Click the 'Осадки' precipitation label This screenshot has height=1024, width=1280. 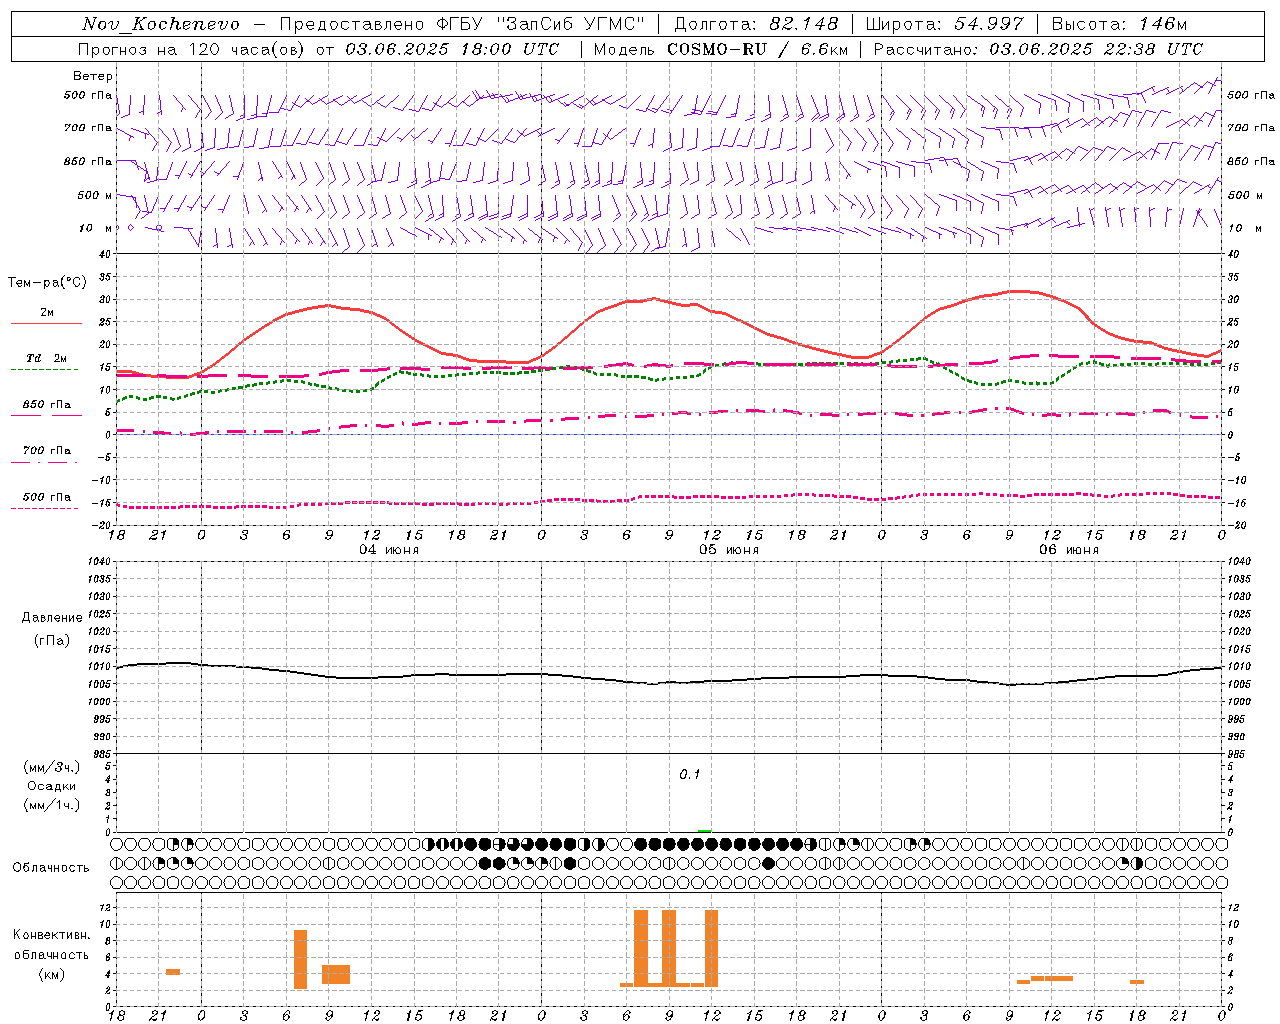click(52, 786)
